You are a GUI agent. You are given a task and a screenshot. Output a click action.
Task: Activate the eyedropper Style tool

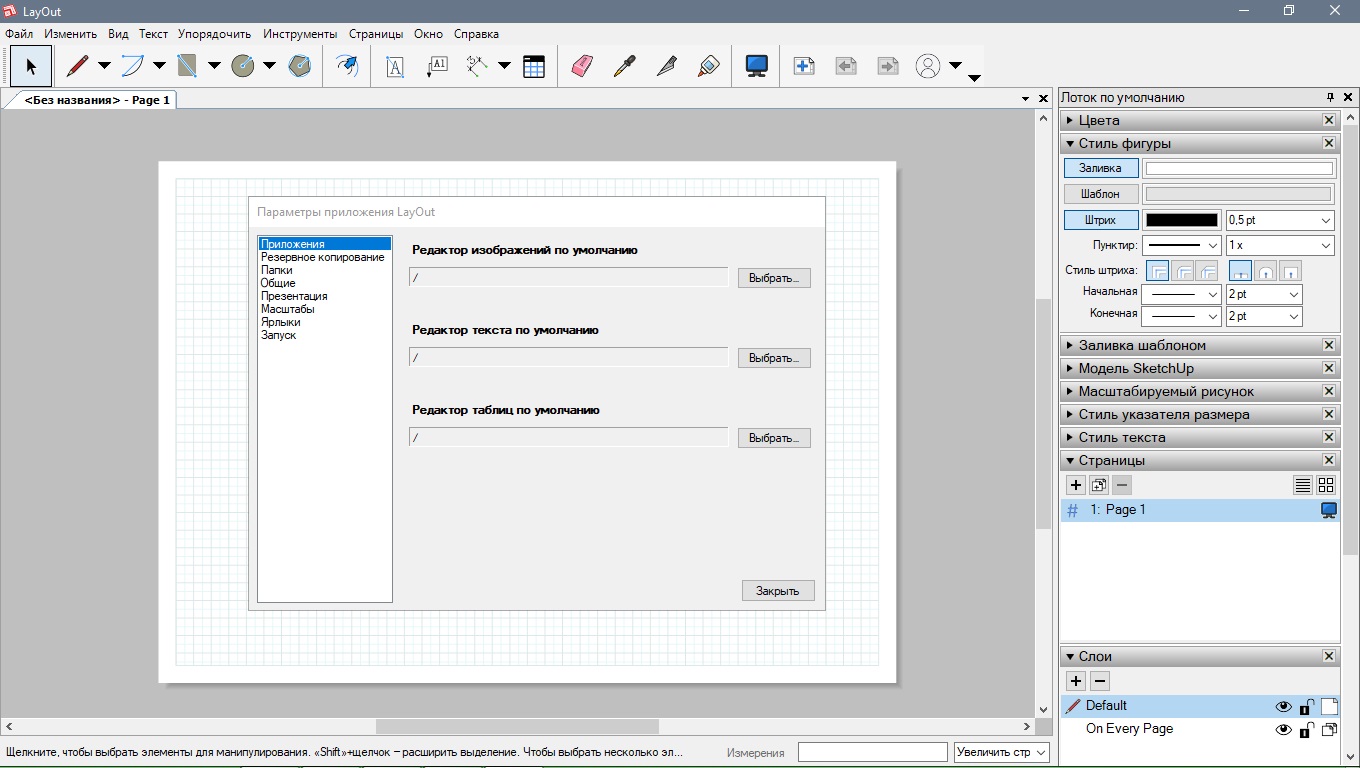[625, 67]
